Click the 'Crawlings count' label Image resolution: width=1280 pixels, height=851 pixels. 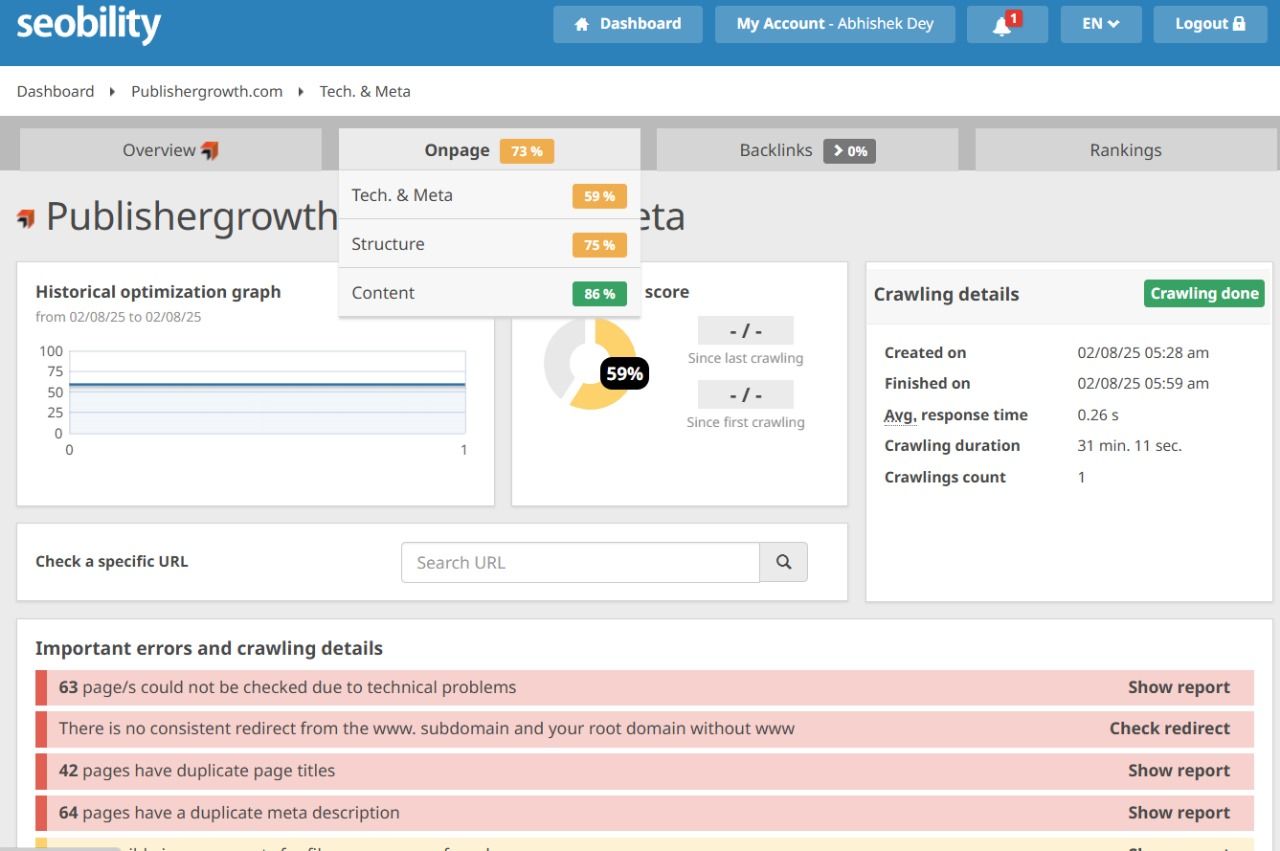coord(945,477)
